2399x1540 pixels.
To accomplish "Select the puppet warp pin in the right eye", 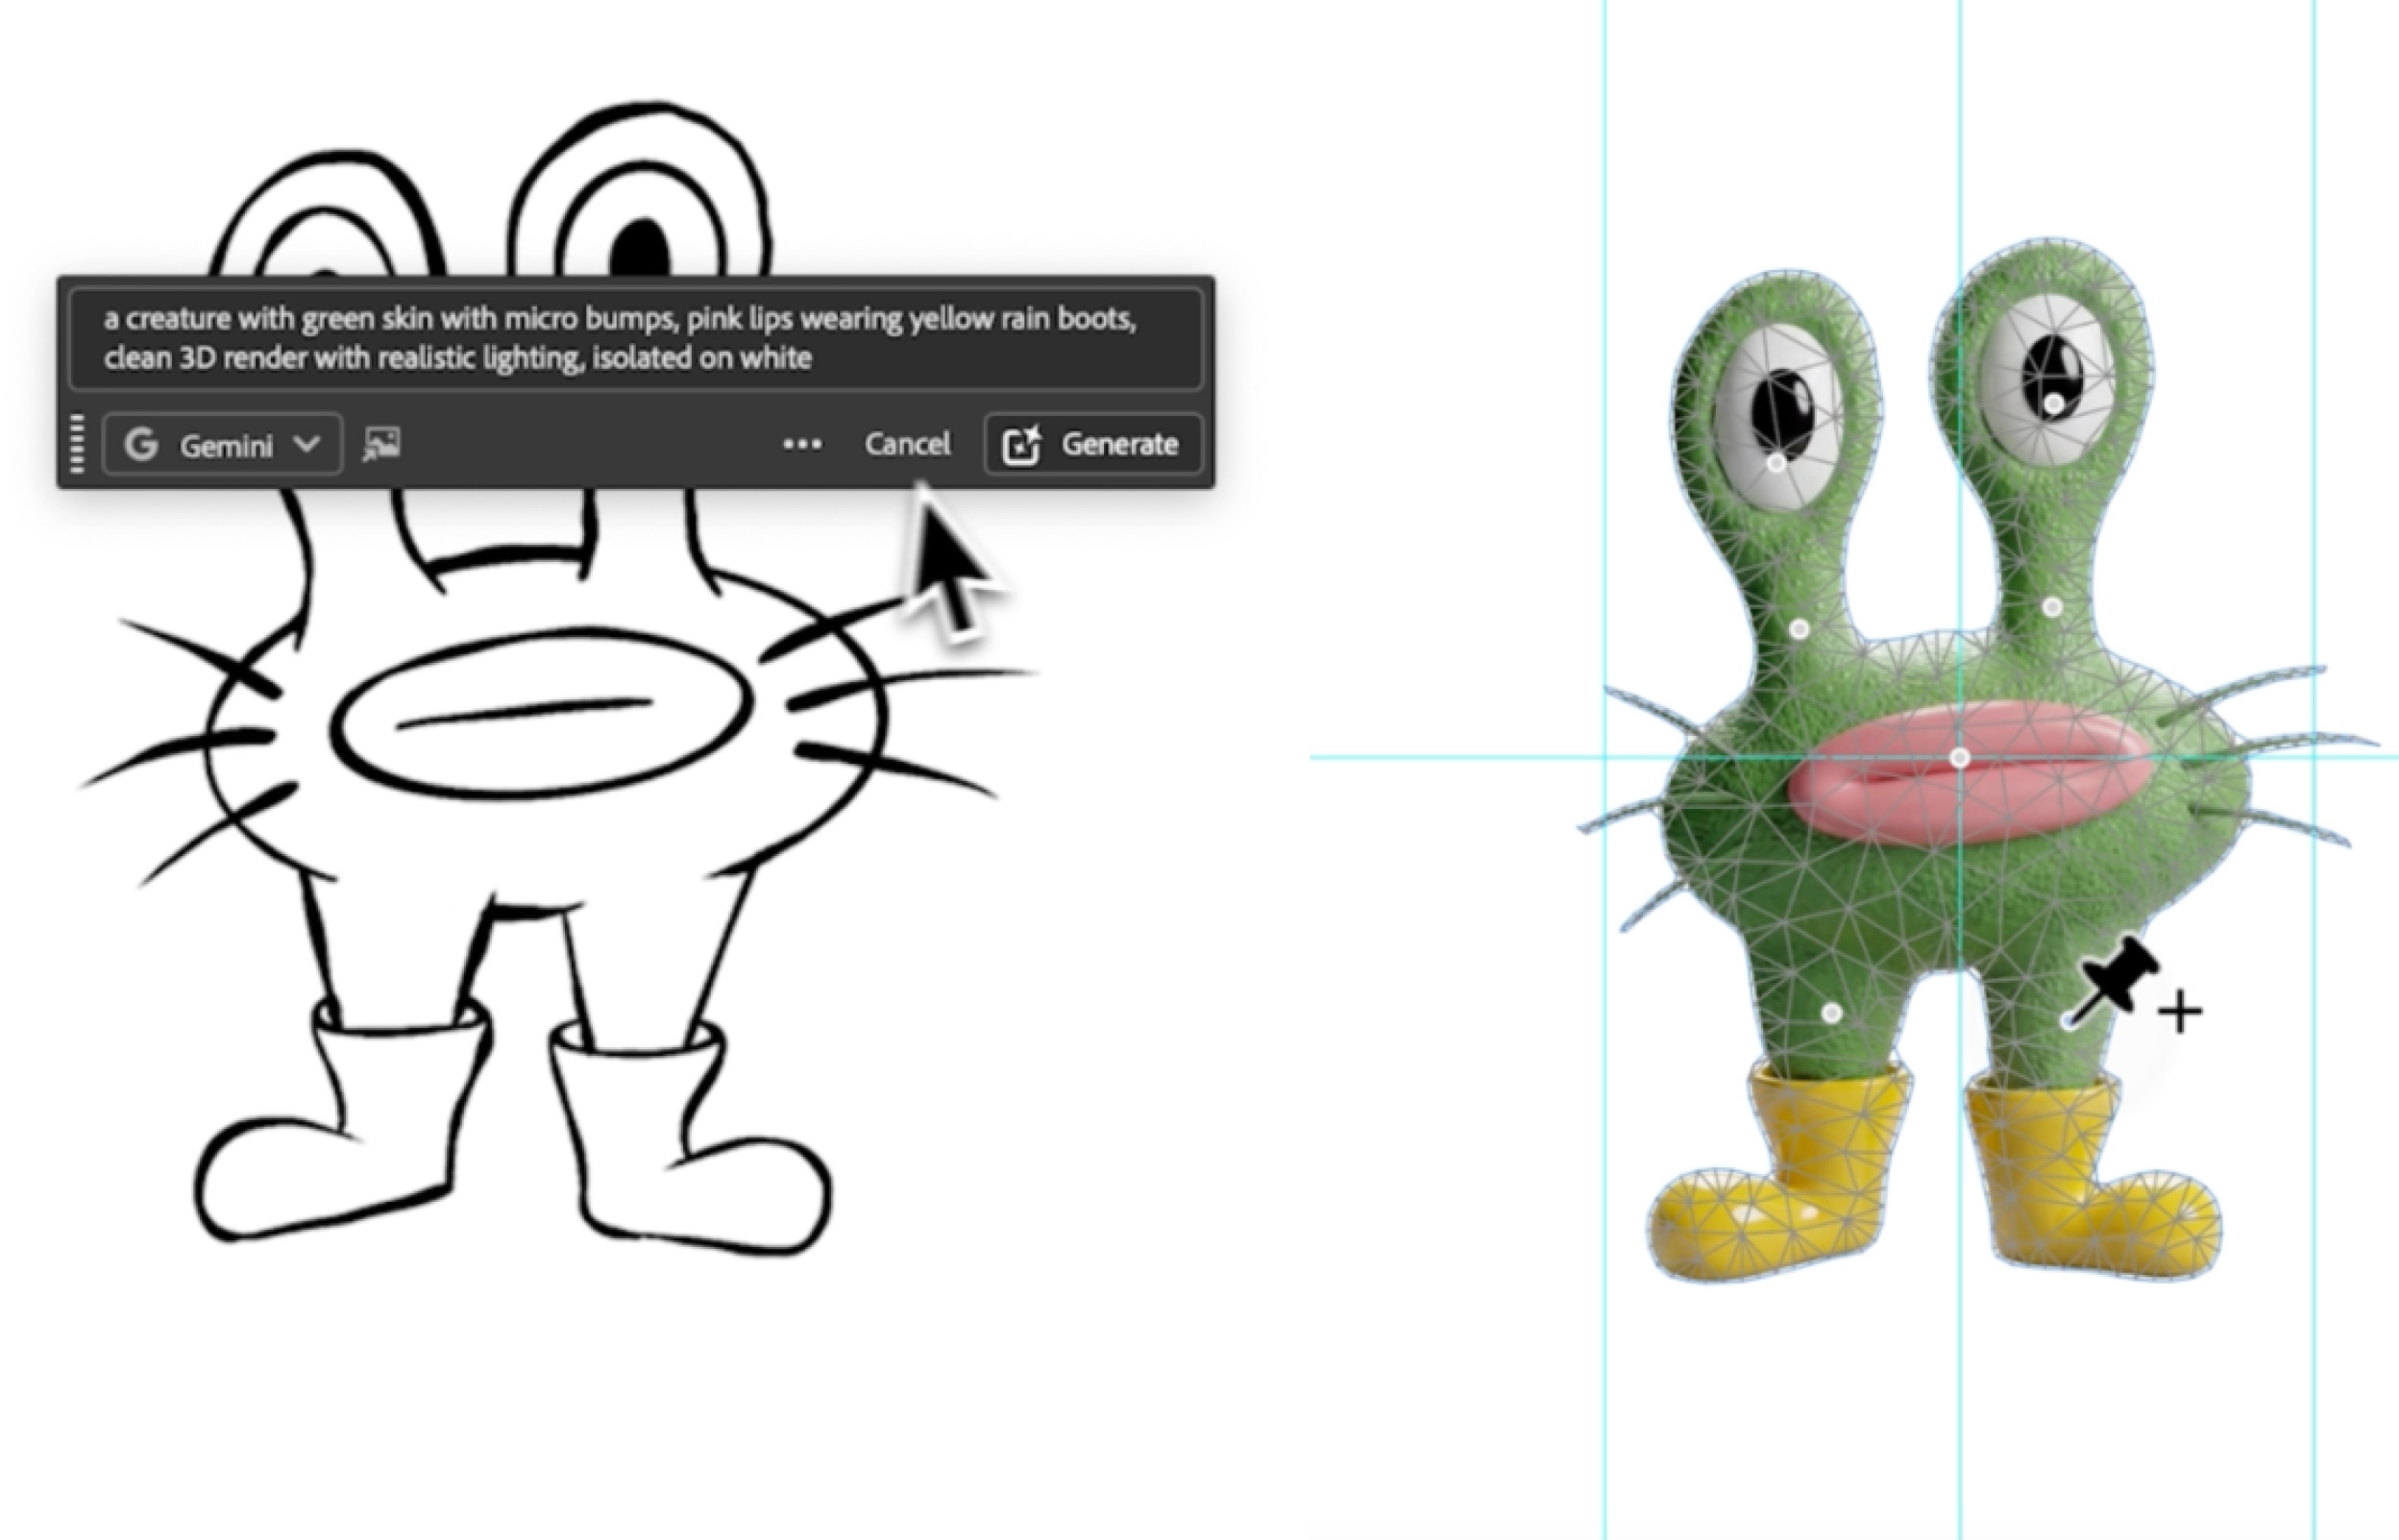I will tap(2052, 405).
